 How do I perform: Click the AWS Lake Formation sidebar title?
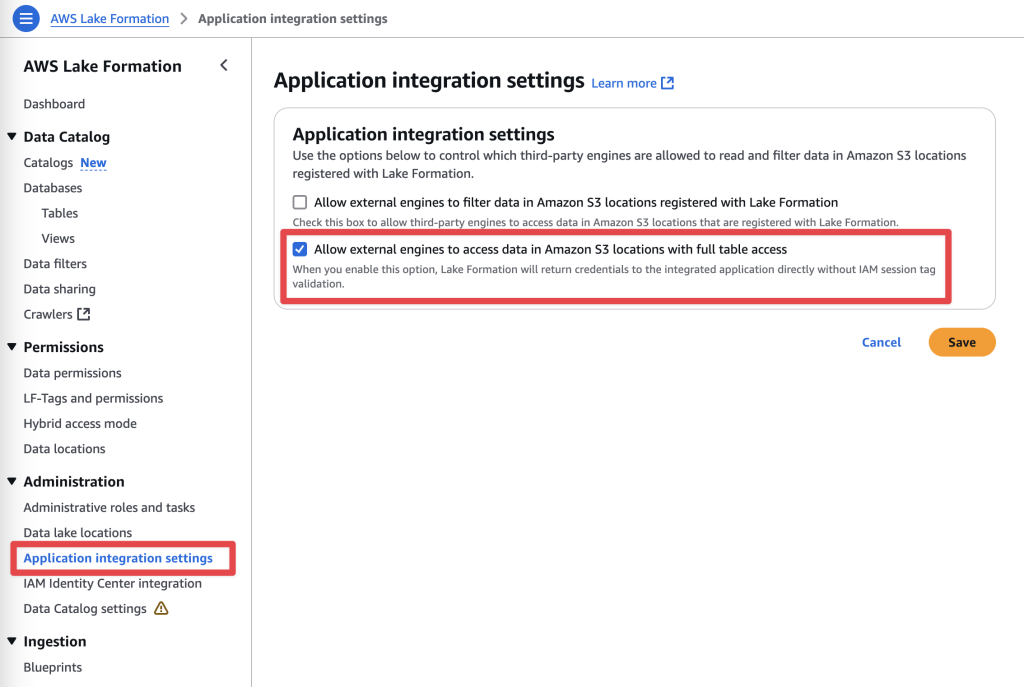pyautogui.click(x=103, y=67)
